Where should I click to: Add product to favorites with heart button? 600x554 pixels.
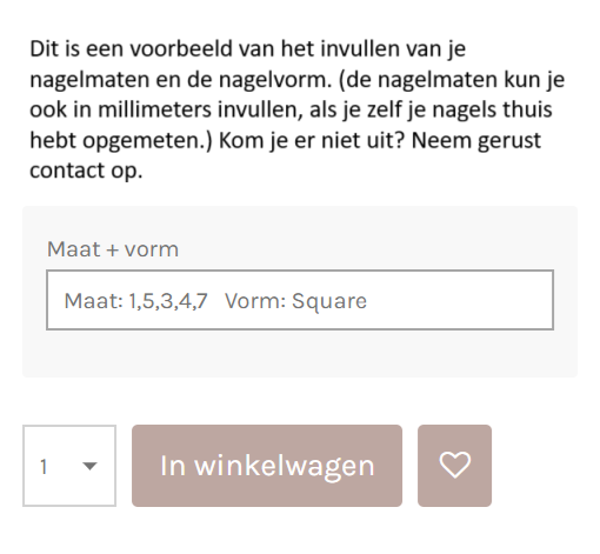click(455, 465)
